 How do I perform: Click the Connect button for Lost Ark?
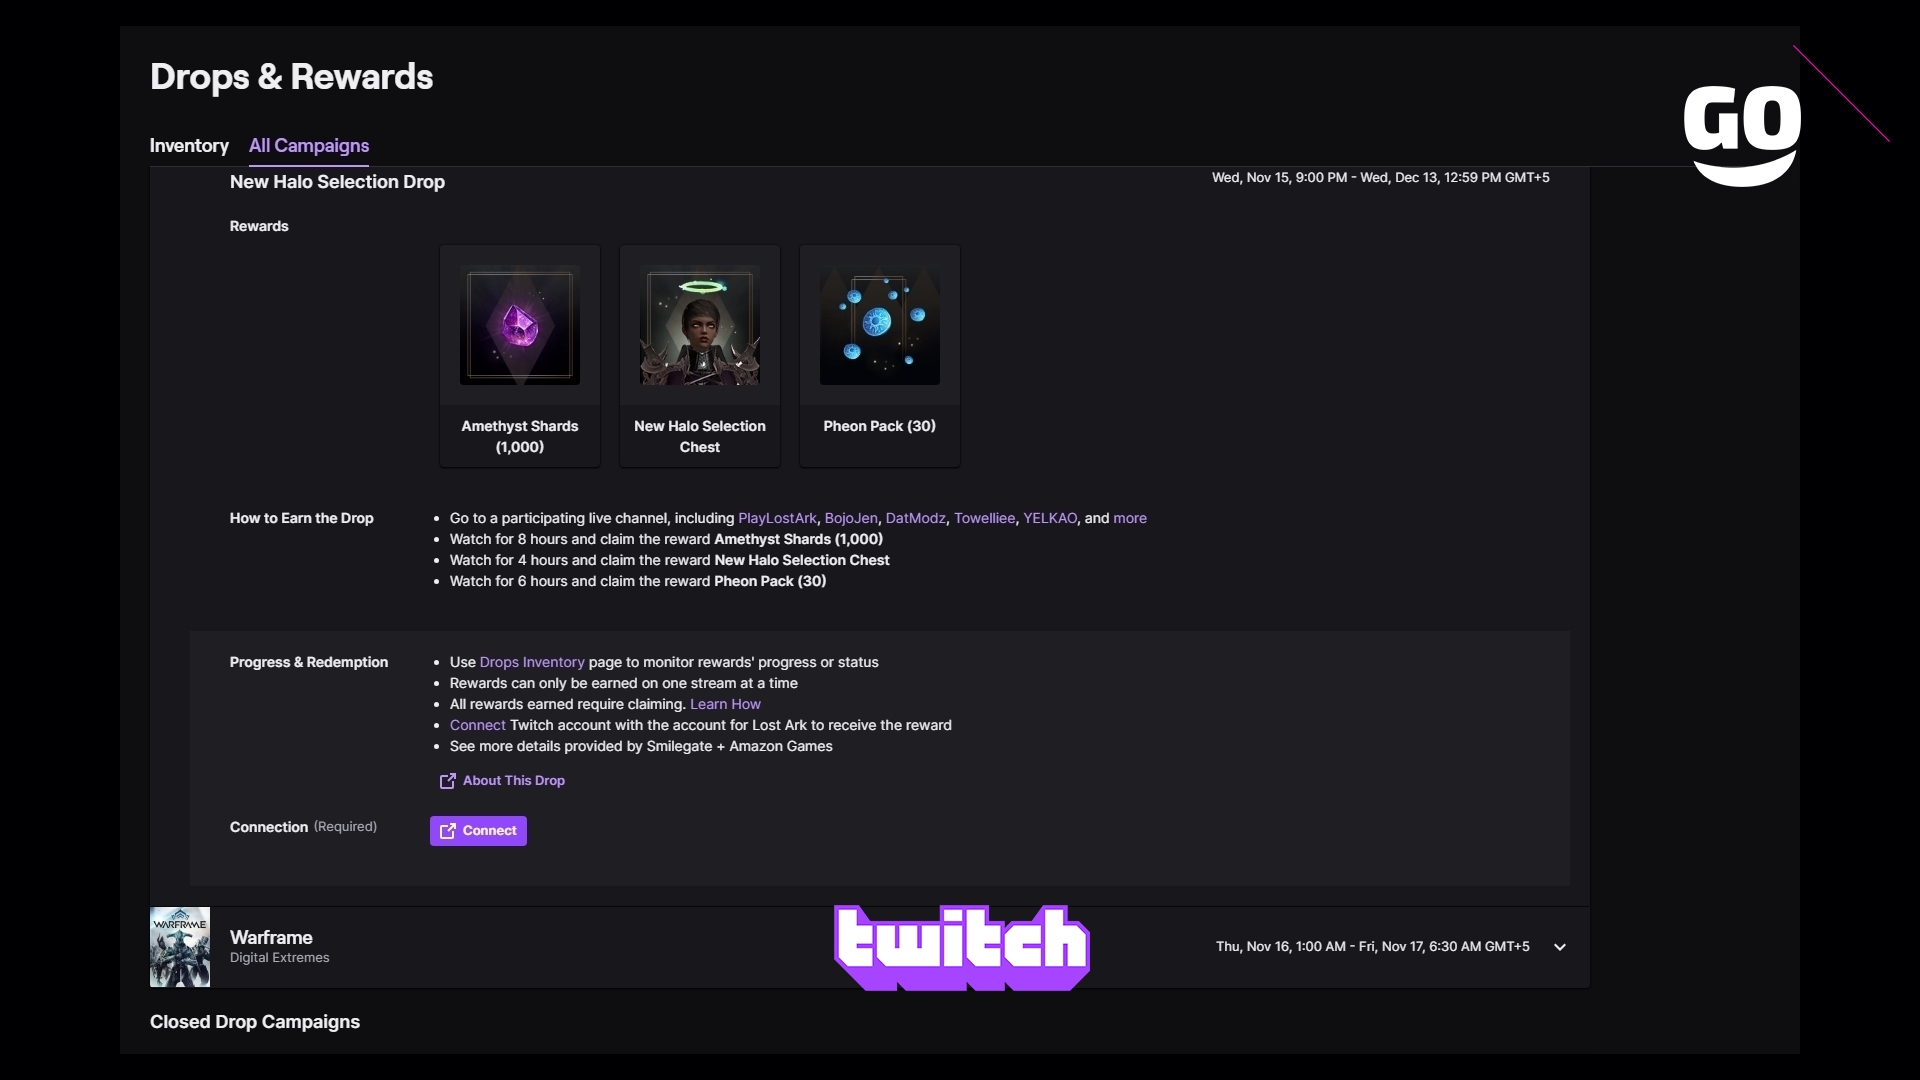(x=477, y=829)
